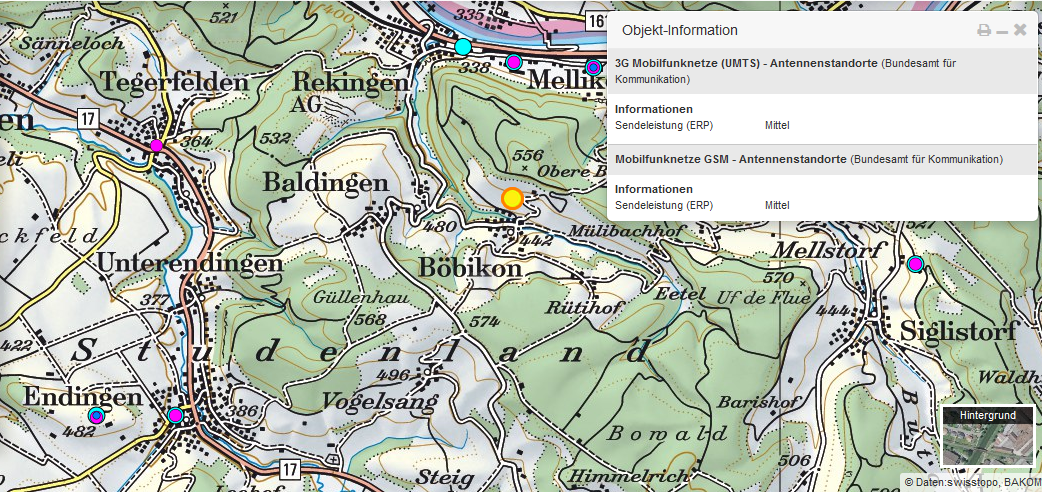Click the Mobilfunknetze GSM layer header
The image size is (1042, 492).
point(824,160)
